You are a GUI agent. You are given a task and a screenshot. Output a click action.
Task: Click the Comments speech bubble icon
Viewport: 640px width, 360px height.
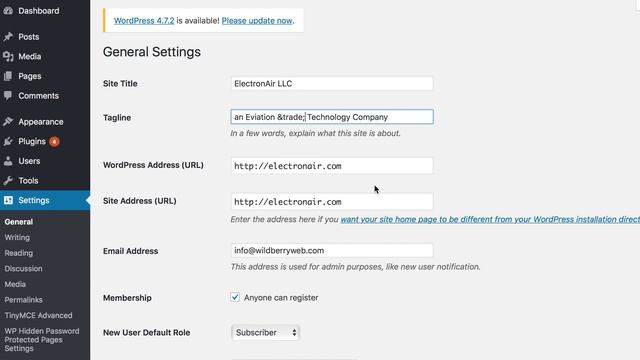(8, 96)
